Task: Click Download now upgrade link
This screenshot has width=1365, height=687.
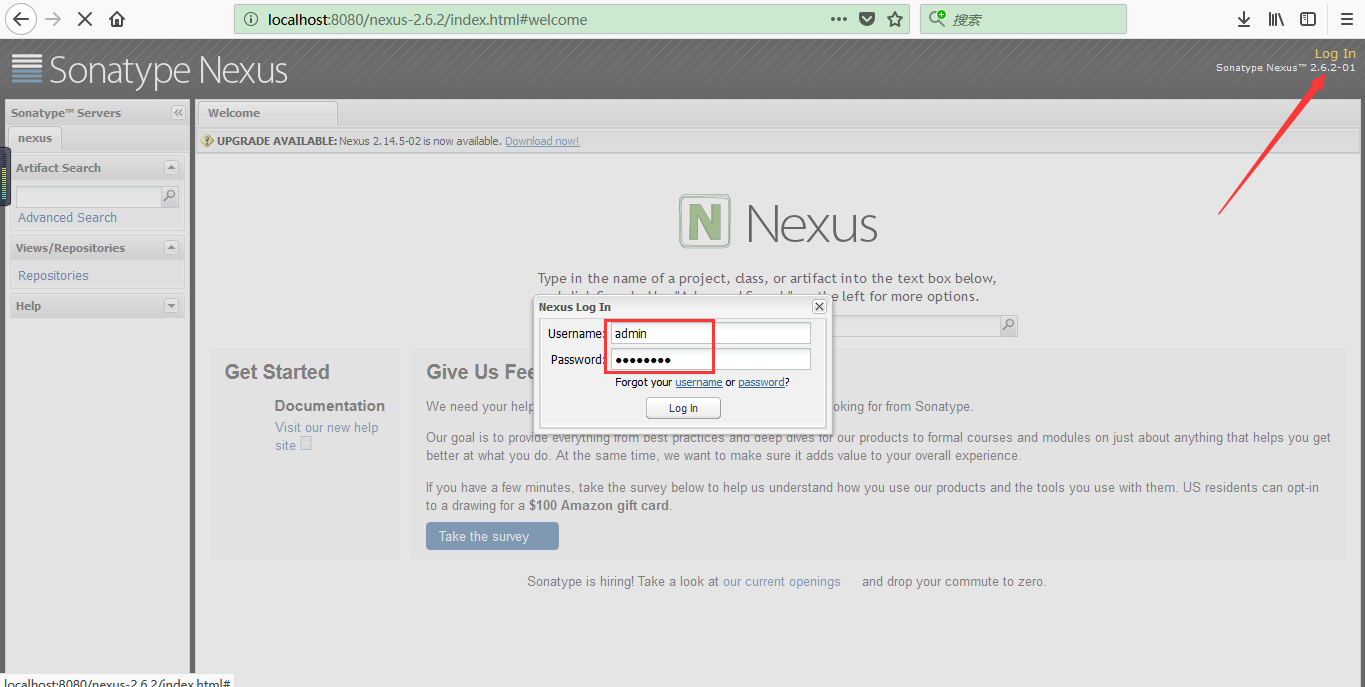Action: pos(542,141)
